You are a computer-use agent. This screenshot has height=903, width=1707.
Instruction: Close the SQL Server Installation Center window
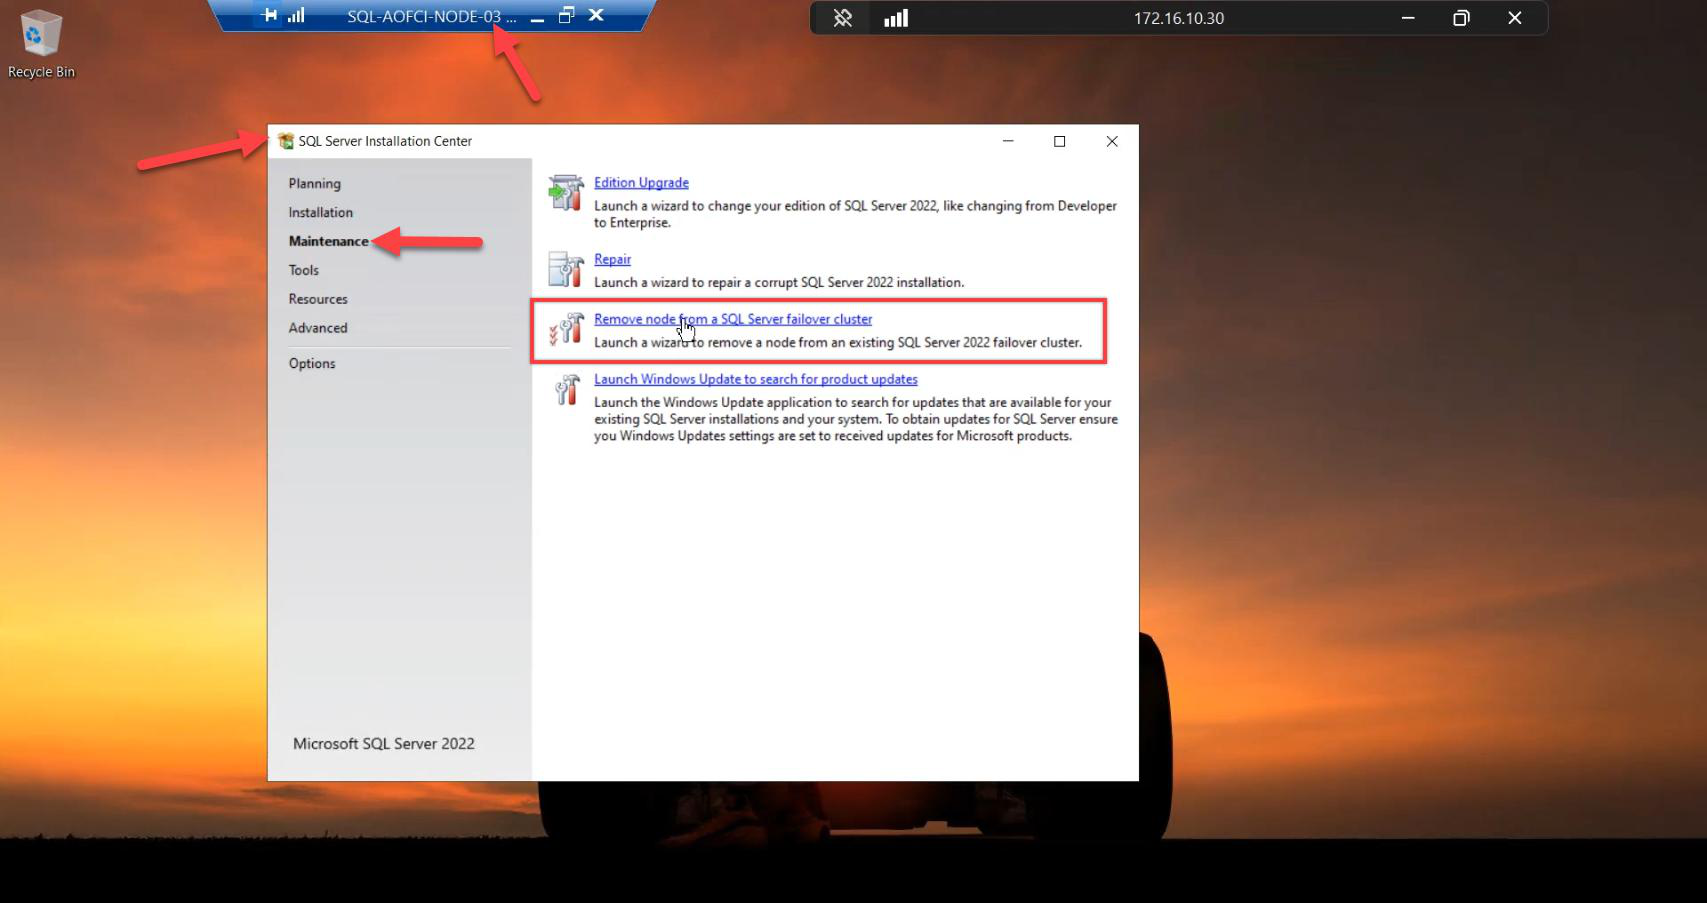click(x=1112, y=141)
